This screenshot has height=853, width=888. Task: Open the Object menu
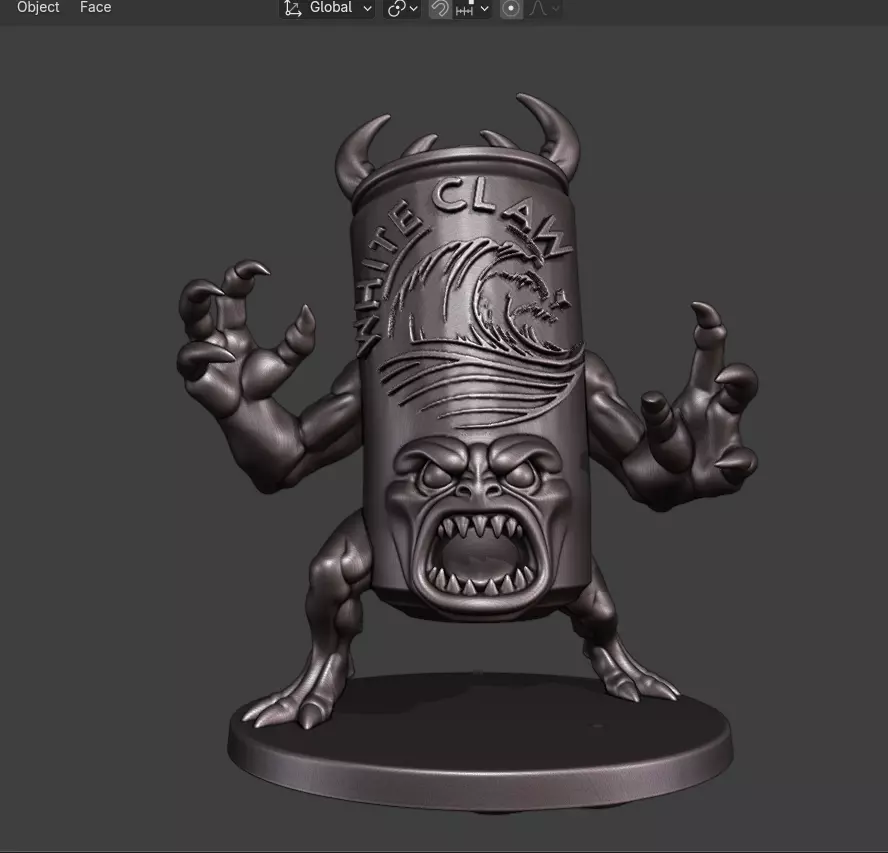(38, 7)
